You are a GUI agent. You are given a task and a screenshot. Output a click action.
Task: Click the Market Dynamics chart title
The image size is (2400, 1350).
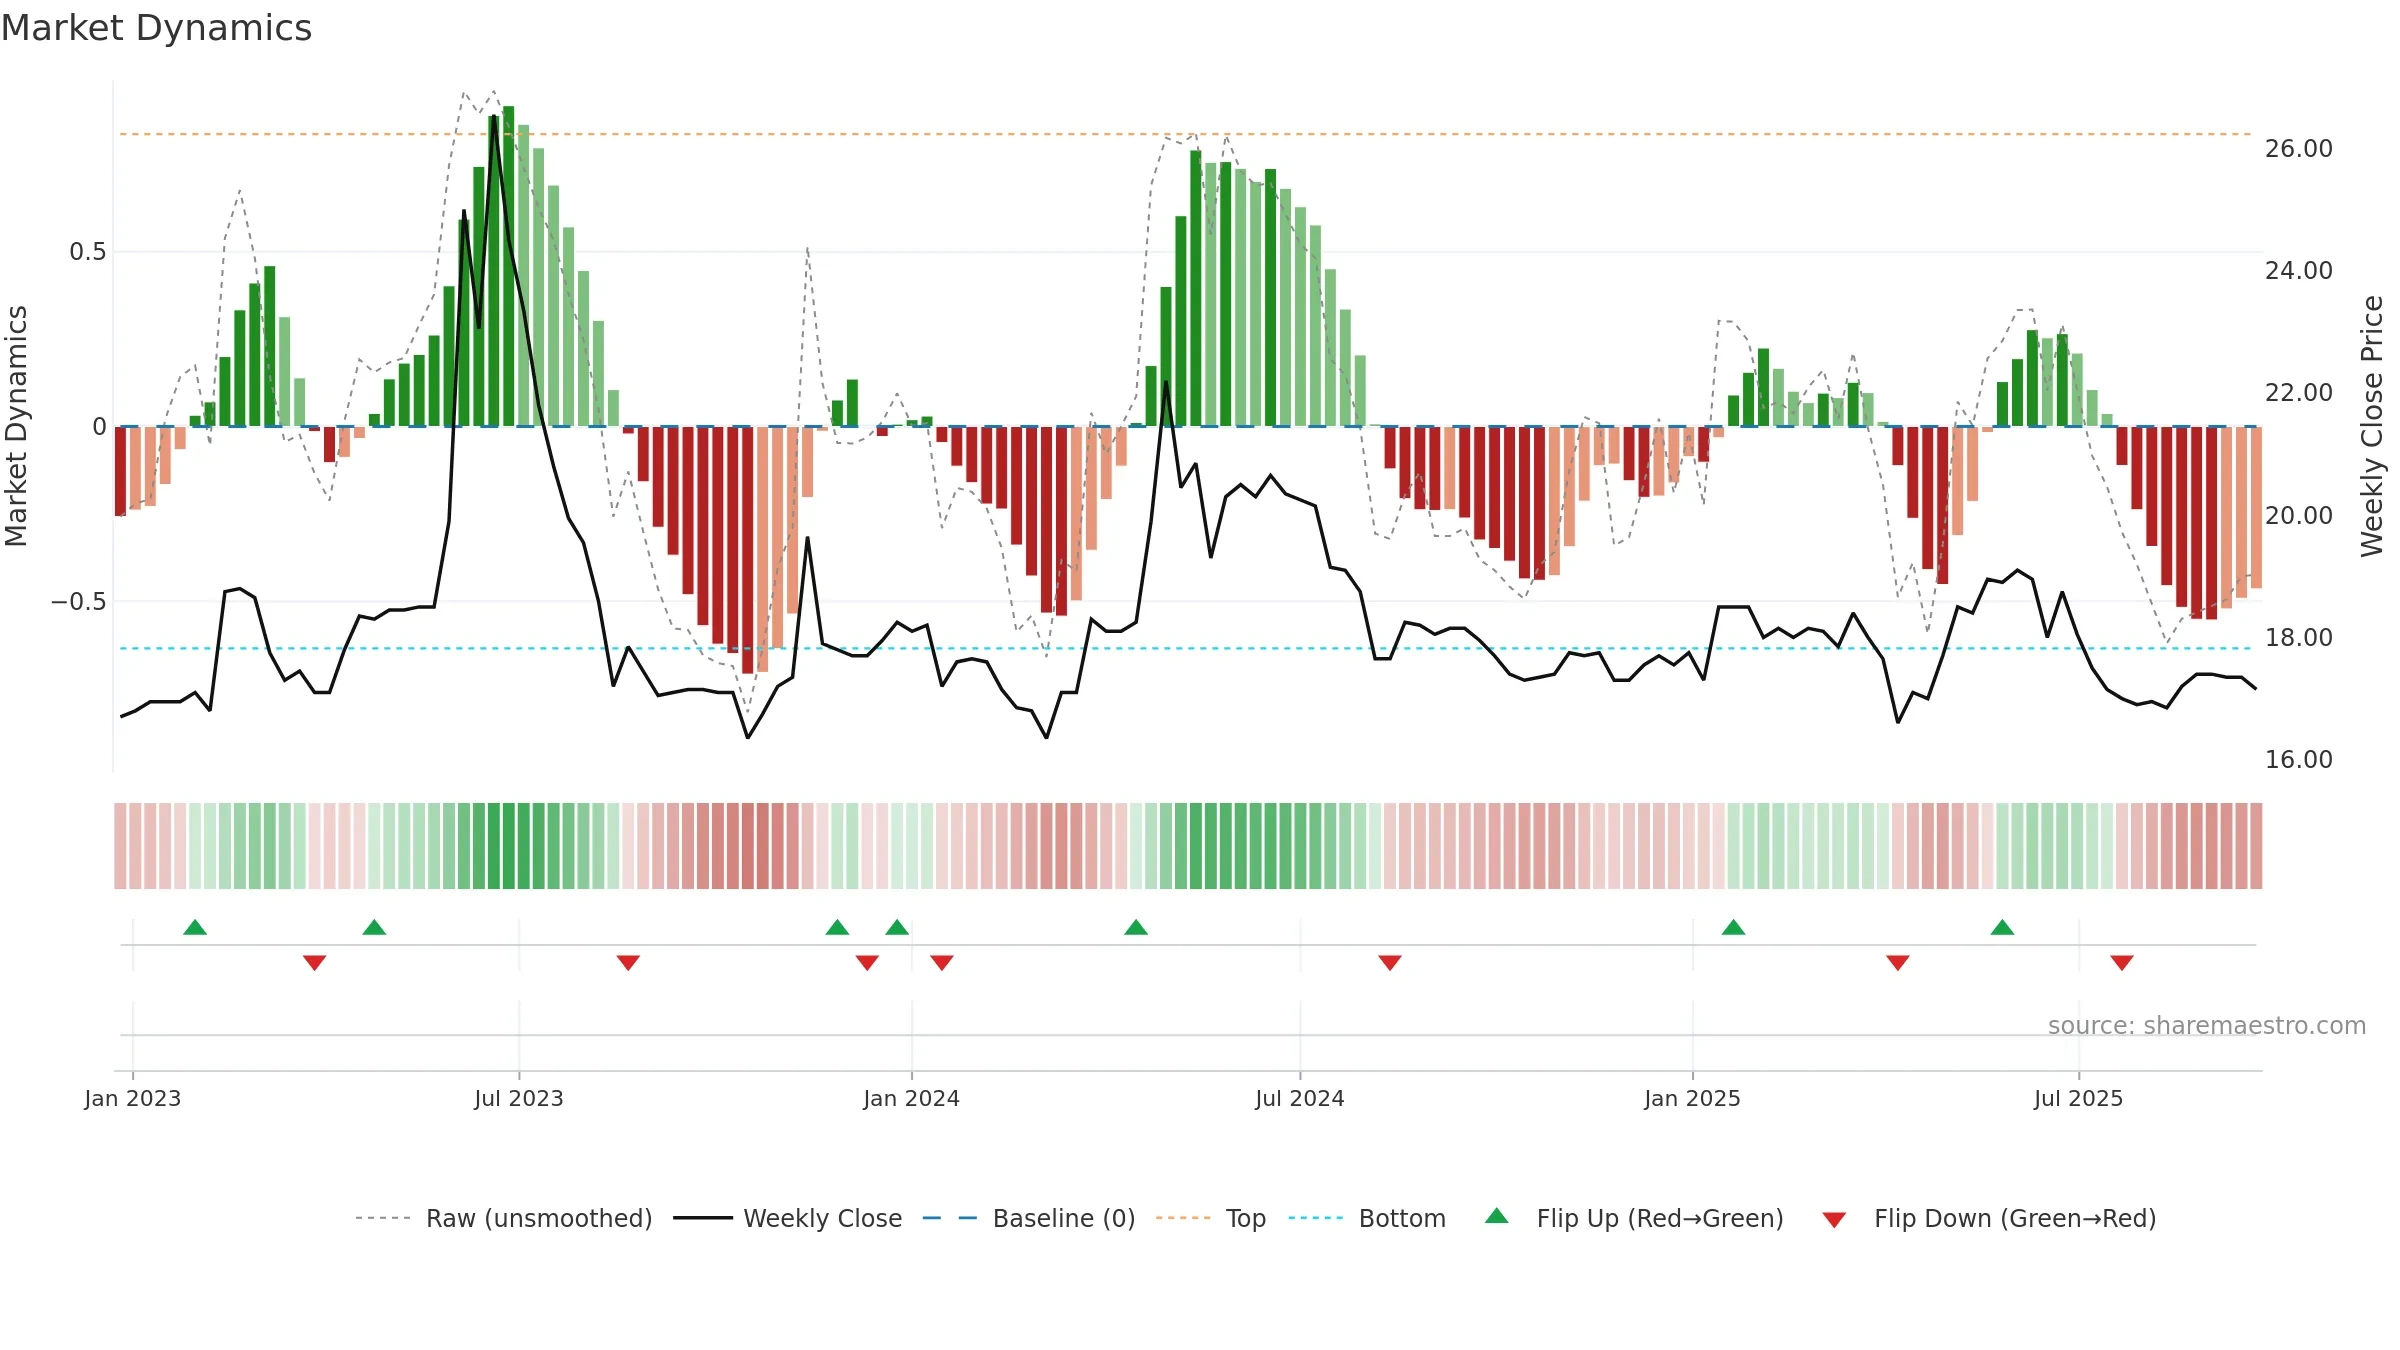click(x=156, y=28)
